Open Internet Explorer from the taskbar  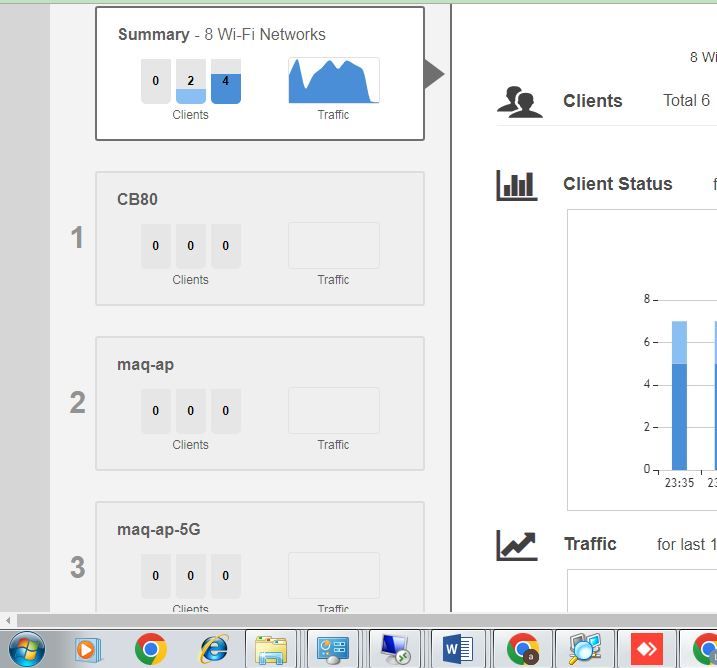pyautogui.click(x=213, y=650)
